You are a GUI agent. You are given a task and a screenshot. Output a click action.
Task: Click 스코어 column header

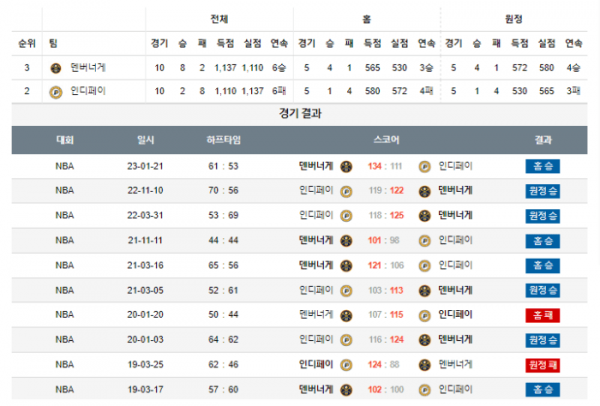click(x=386, y=140)
